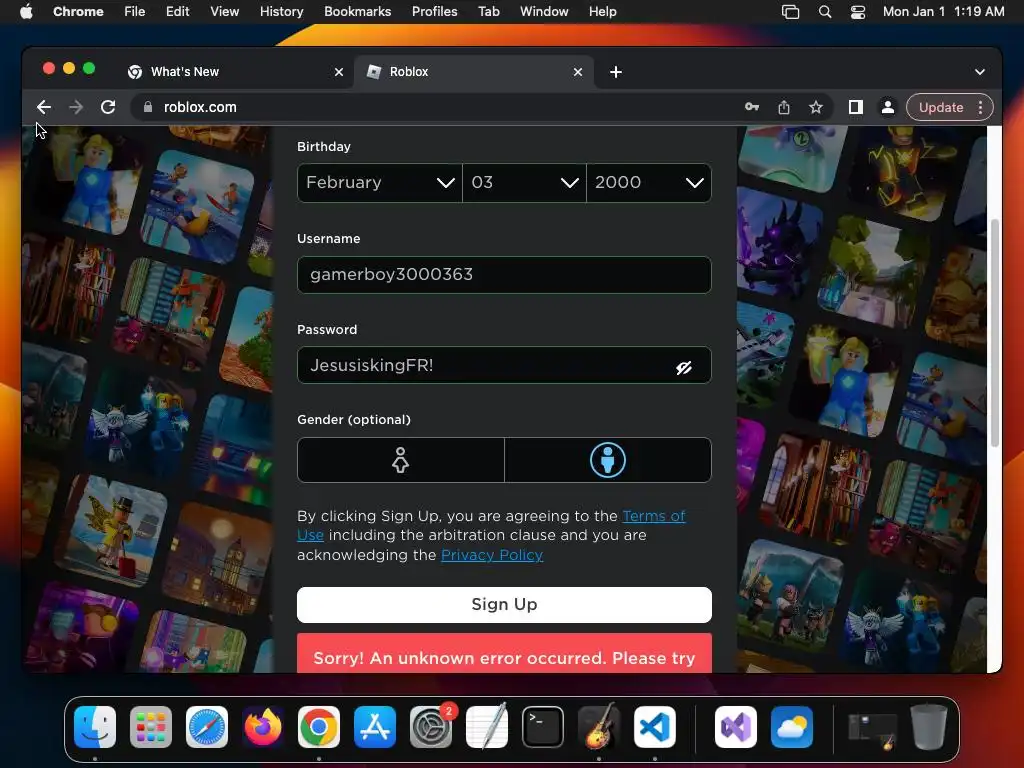
Task: Open the birthday year dropdown 2000
Action: click(x=649, y=183)
